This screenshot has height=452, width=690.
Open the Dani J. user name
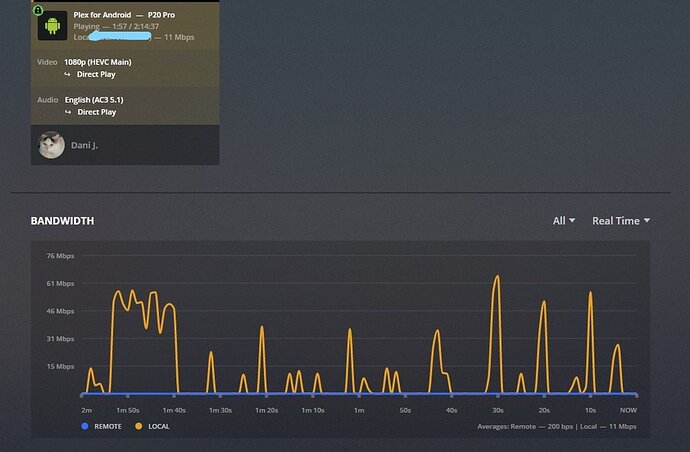coord(84,145)
